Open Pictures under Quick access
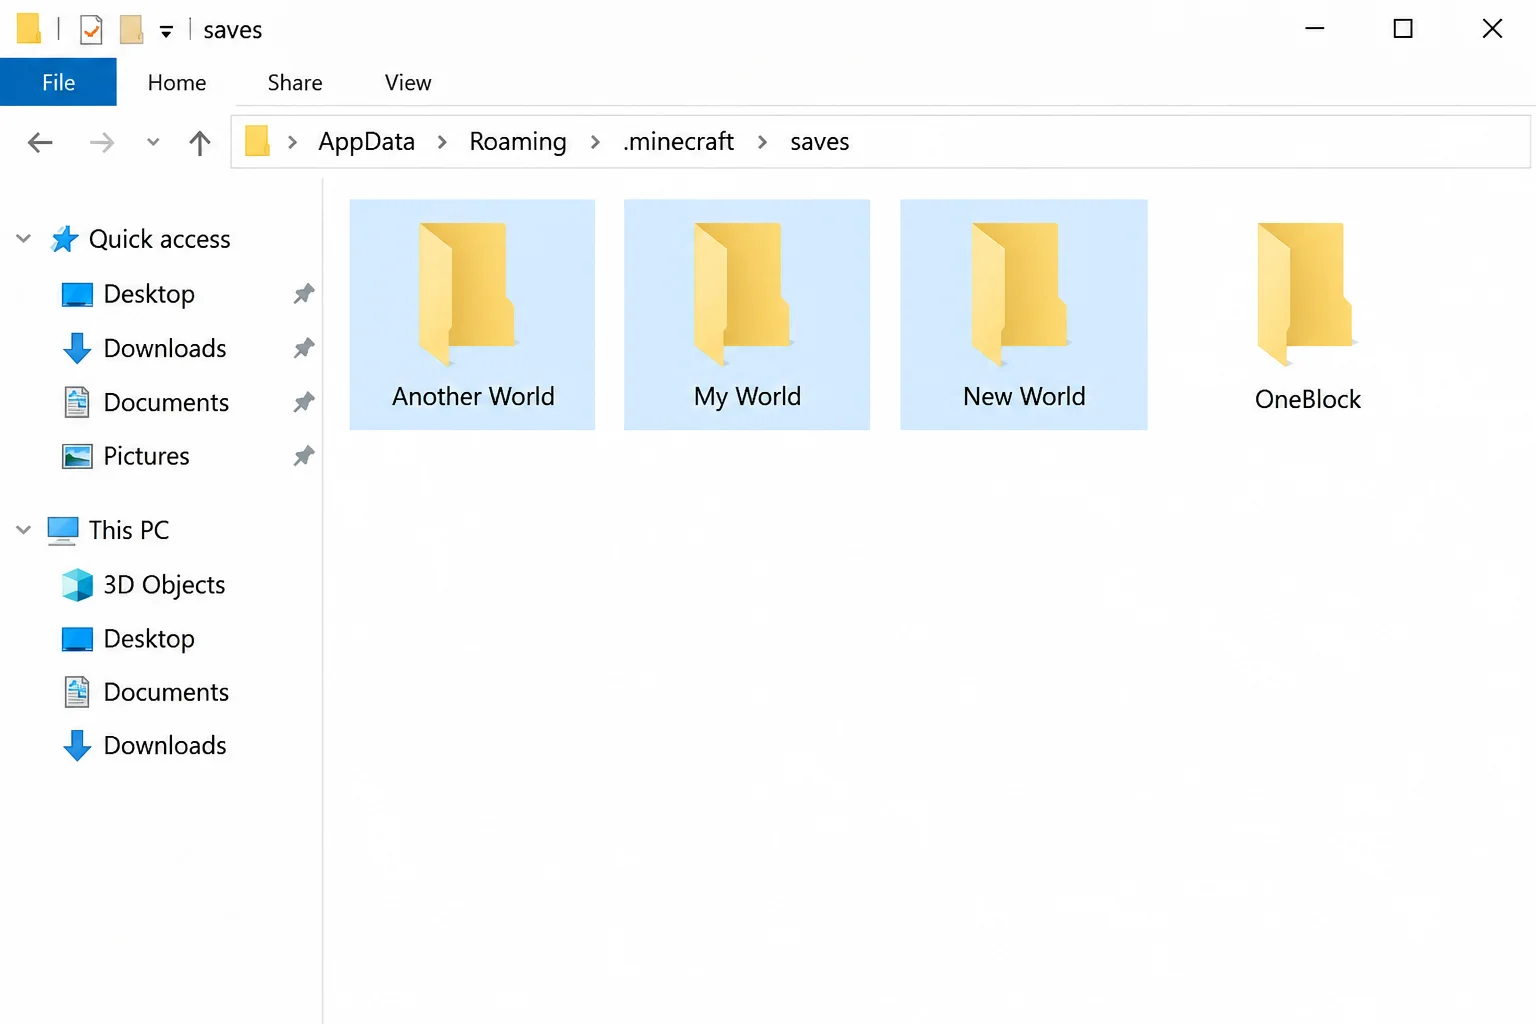 pos(126,456)
